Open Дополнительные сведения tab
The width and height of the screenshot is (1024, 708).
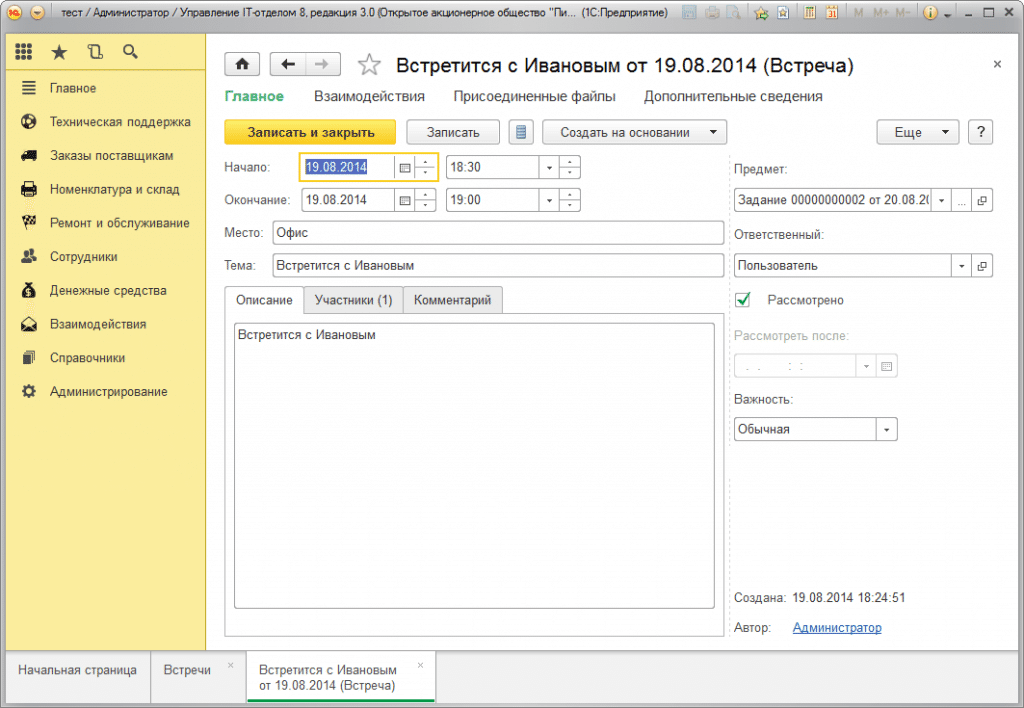click(733, 96)
